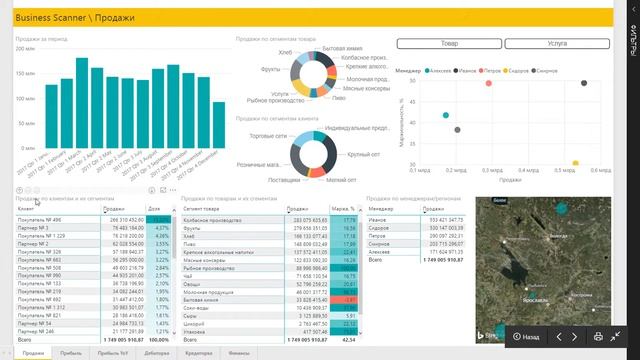This screenshot has width=640, height=360.
Task: Click the Сегмент товара column header
Action: (201, 209)
